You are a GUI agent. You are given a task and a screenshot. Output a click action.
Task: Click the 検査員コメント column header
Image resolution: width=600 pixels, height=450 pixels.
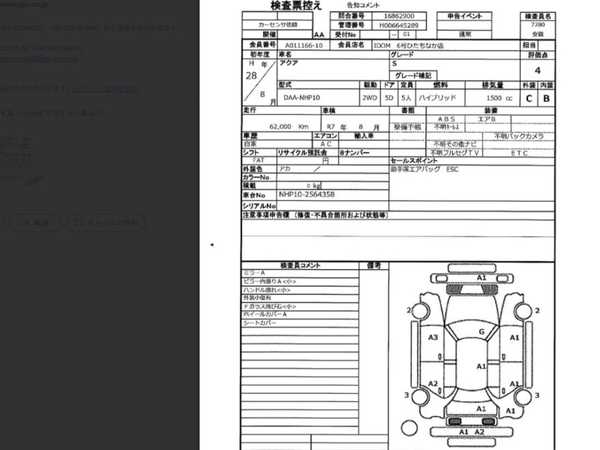[x=300, y=265]
